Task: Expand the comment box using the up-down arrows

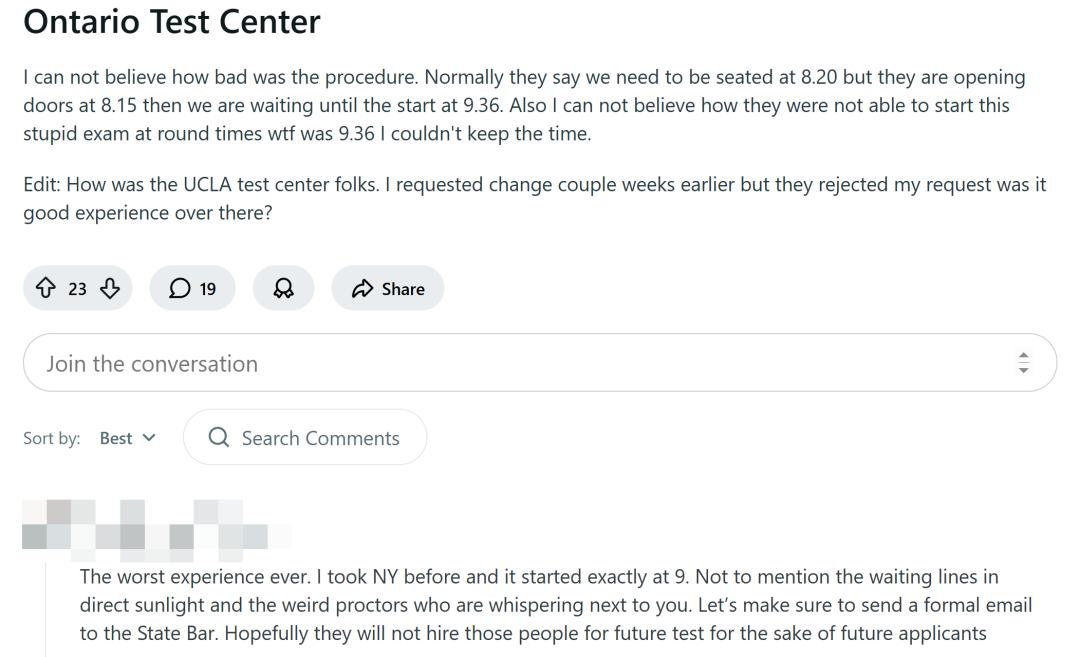Action: [1023, 363]
